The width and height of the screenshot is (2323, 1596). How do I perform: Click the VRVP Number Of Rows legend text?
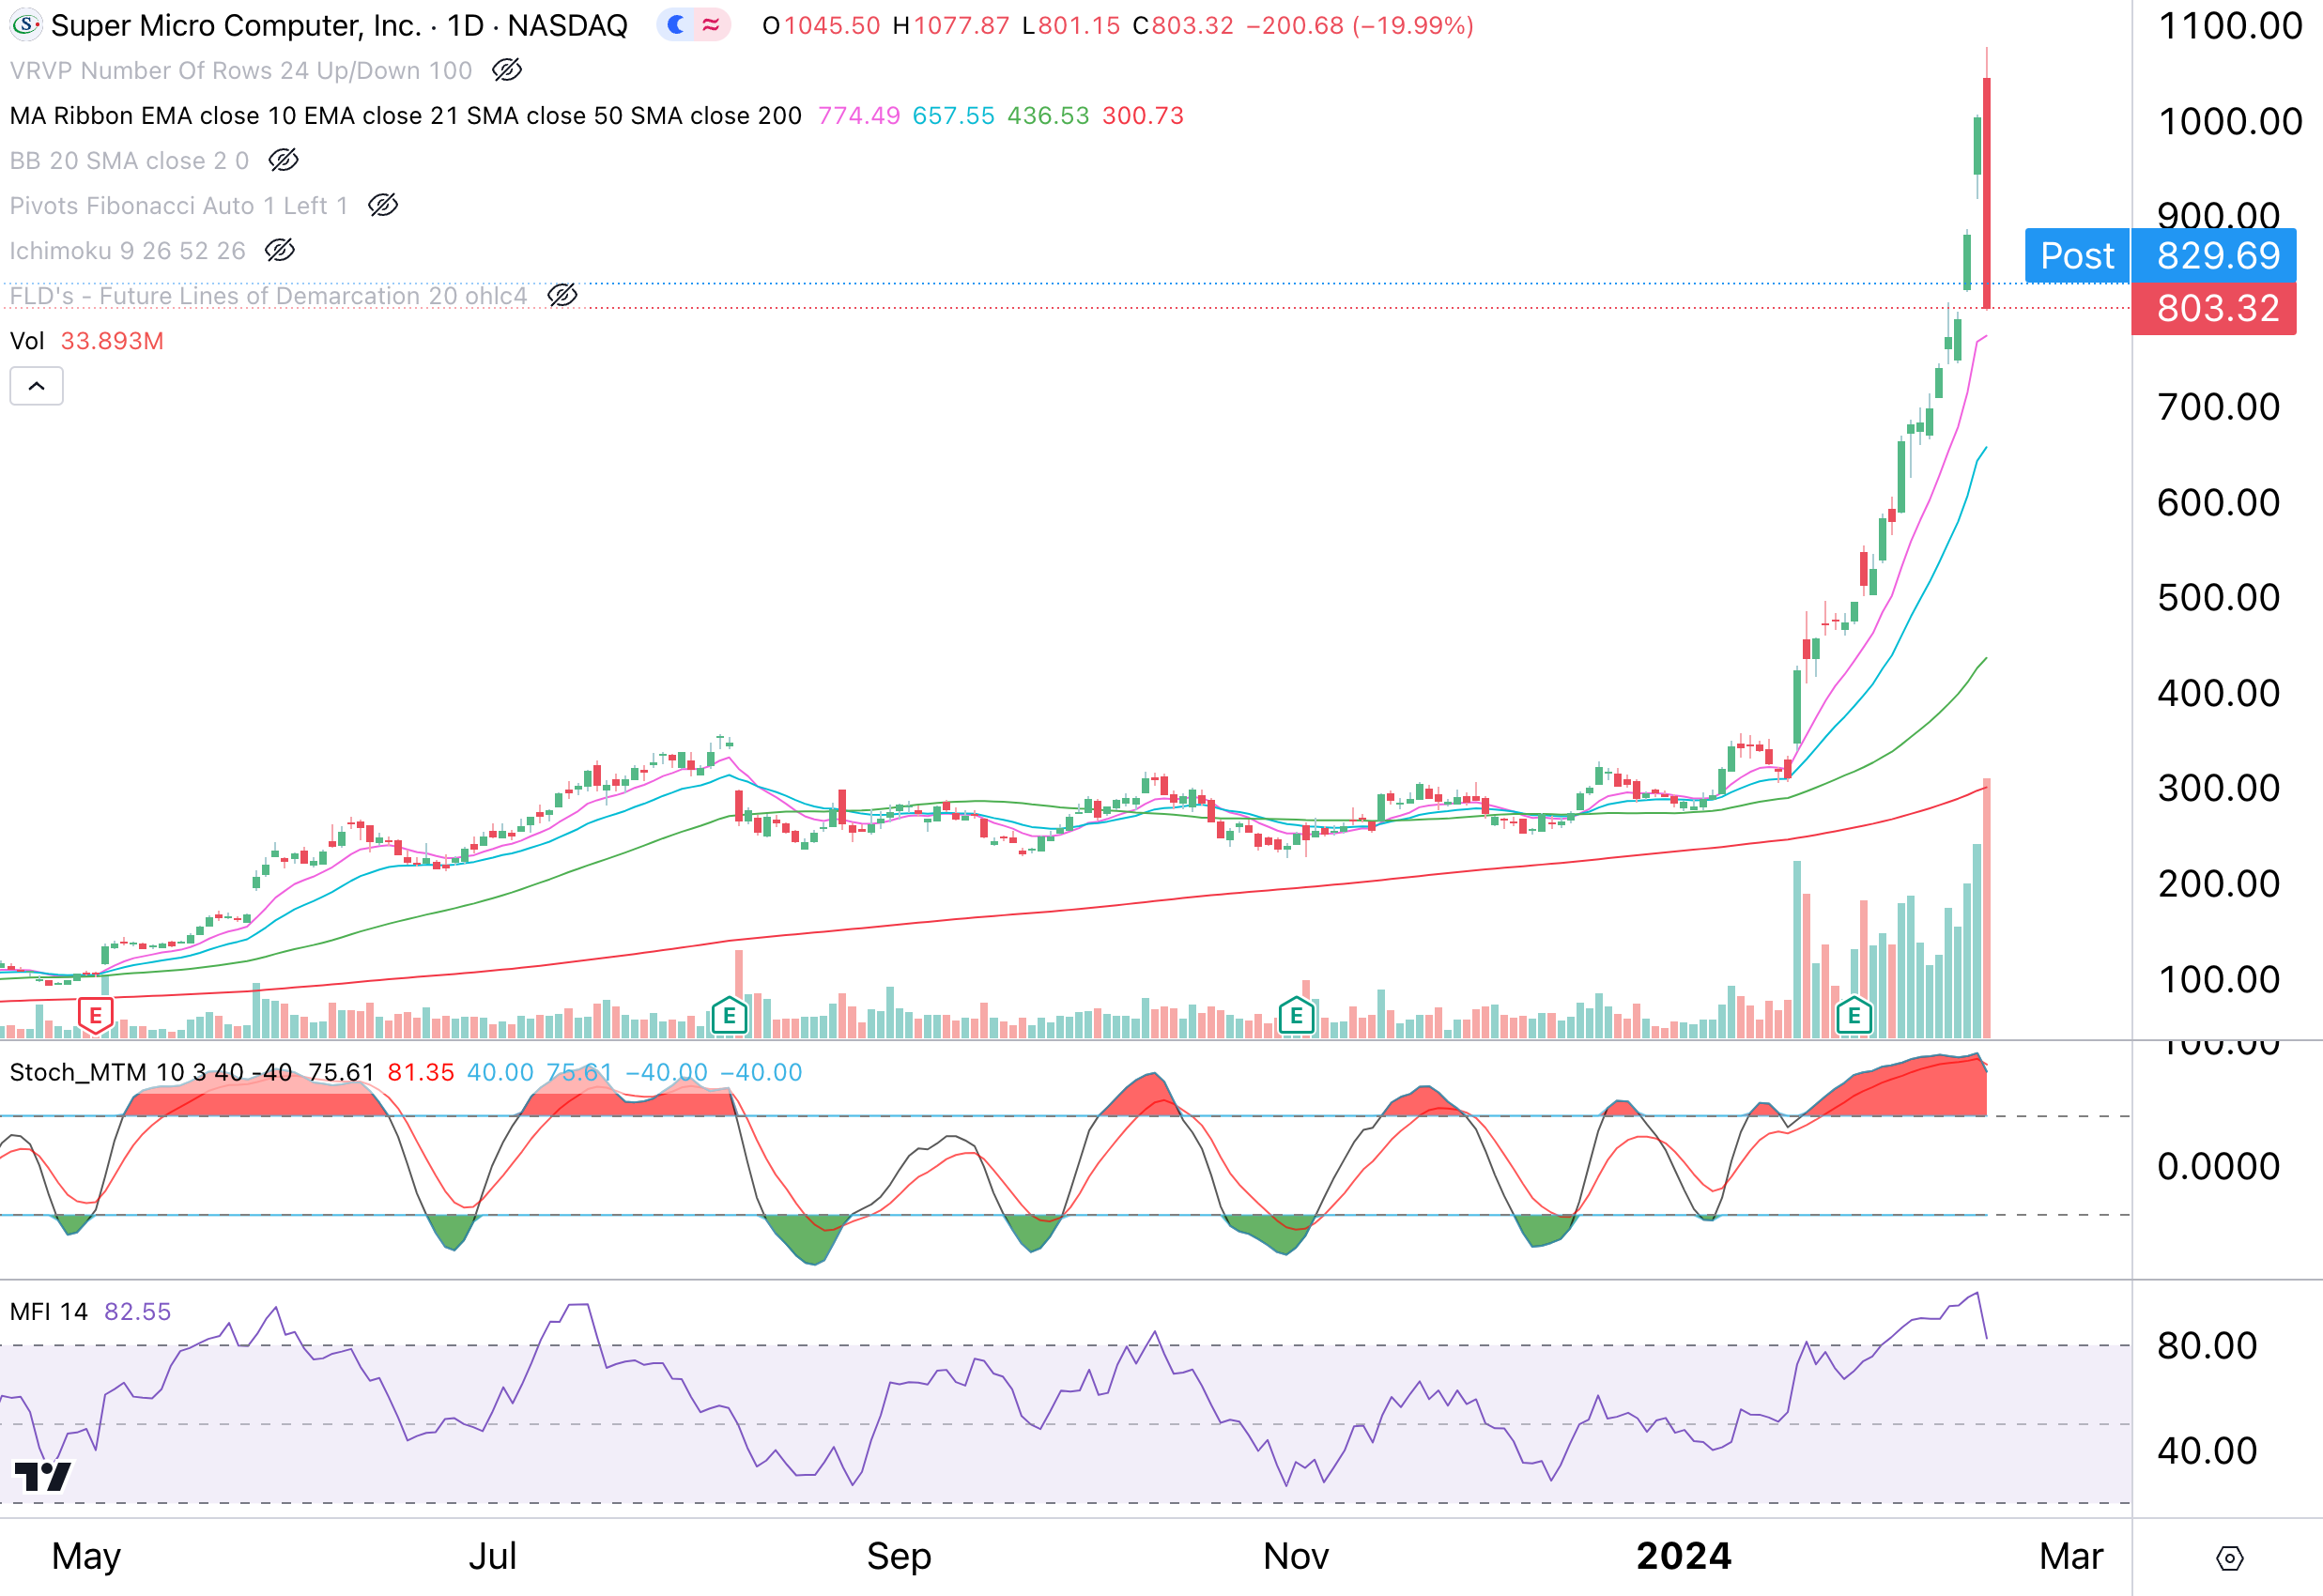point(241,70)
